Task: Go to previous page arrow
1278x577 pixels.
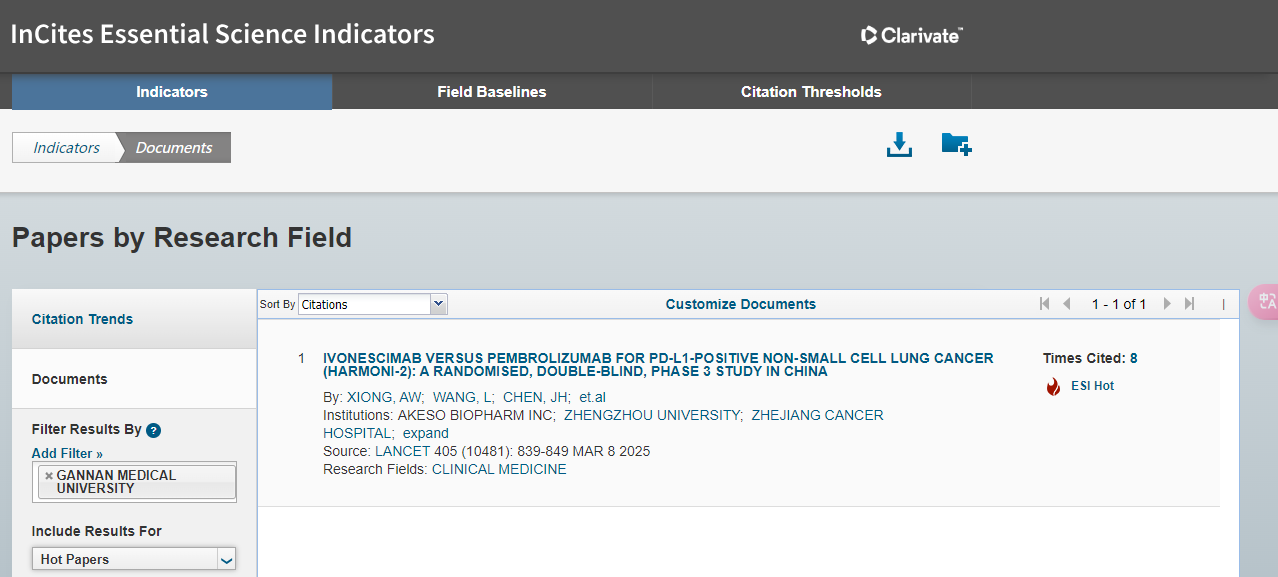Action: tap(1067, 304)
